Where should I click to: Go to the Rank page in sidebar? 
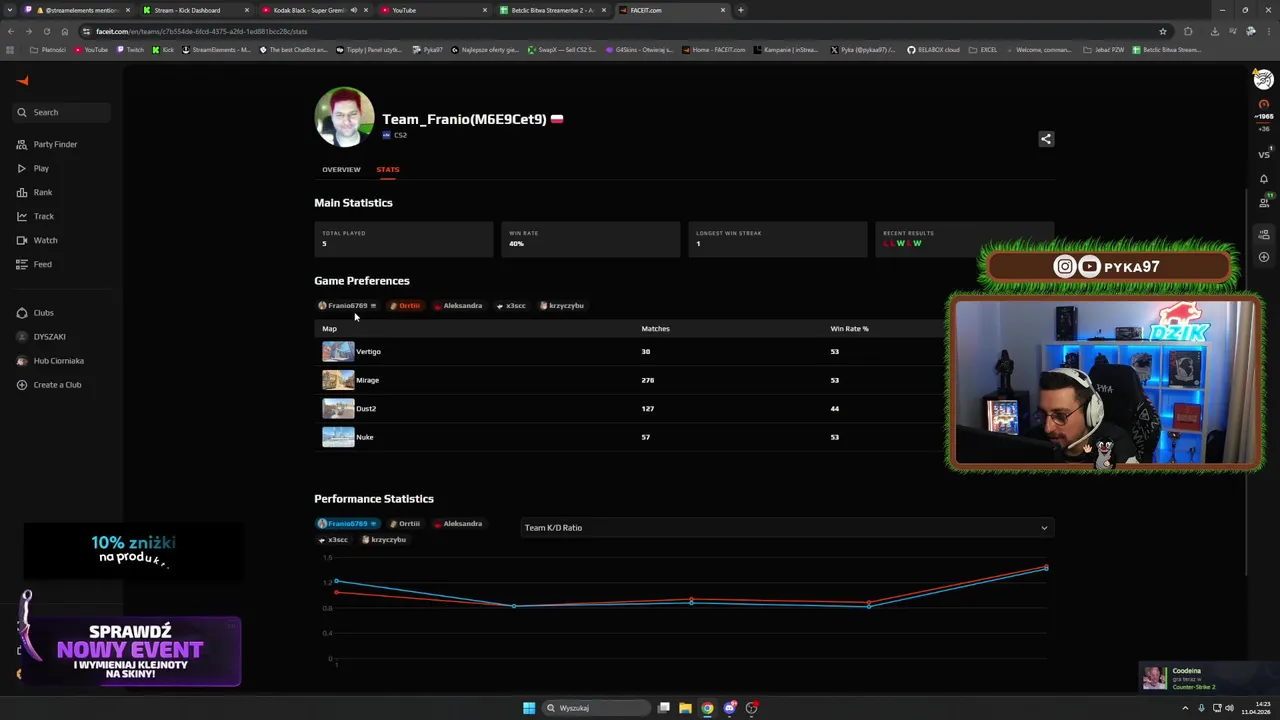click(x=35, y=192)
